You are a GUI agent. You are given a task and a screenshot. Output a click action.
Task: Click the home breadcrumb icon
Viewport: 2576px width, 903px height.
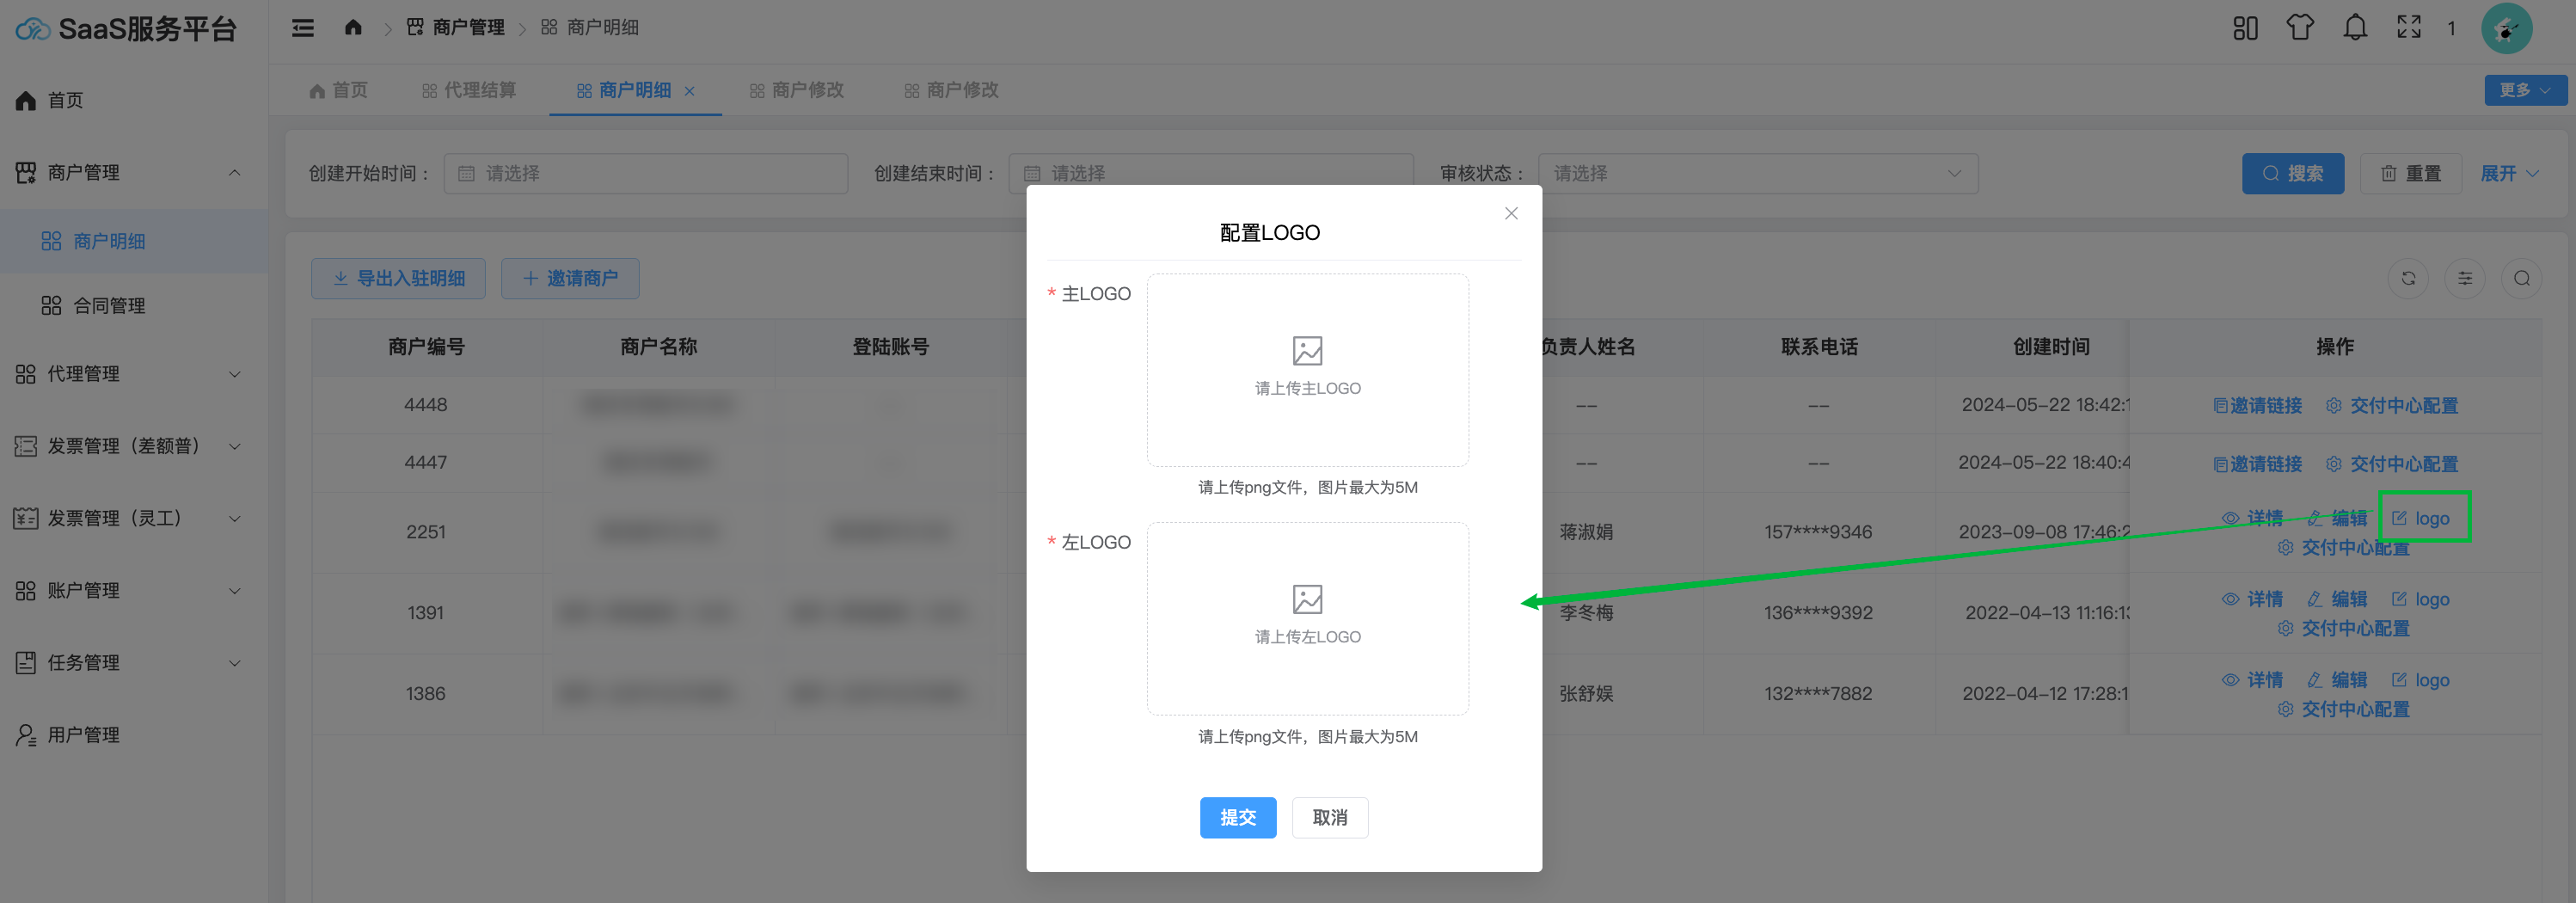click(353, 28)
